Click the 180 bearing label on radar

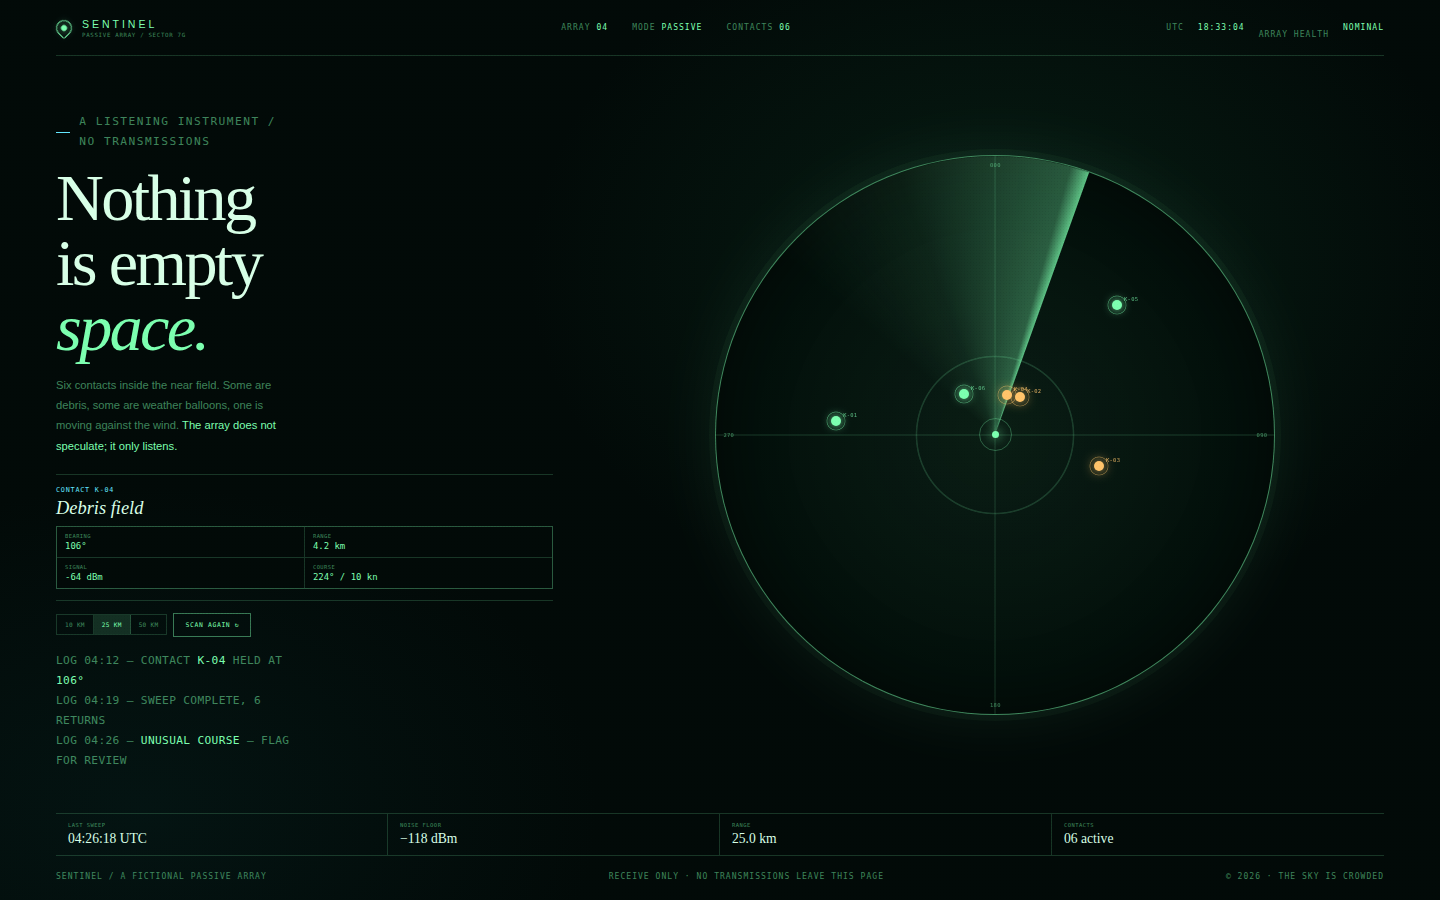995,705
